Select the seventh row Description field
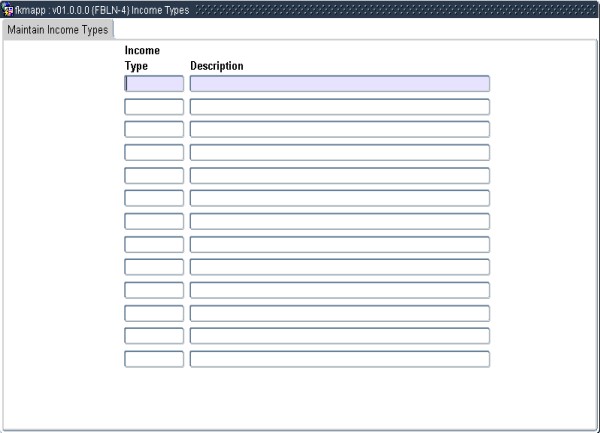The height and width of the screenshot is (433, 600). 340,221
